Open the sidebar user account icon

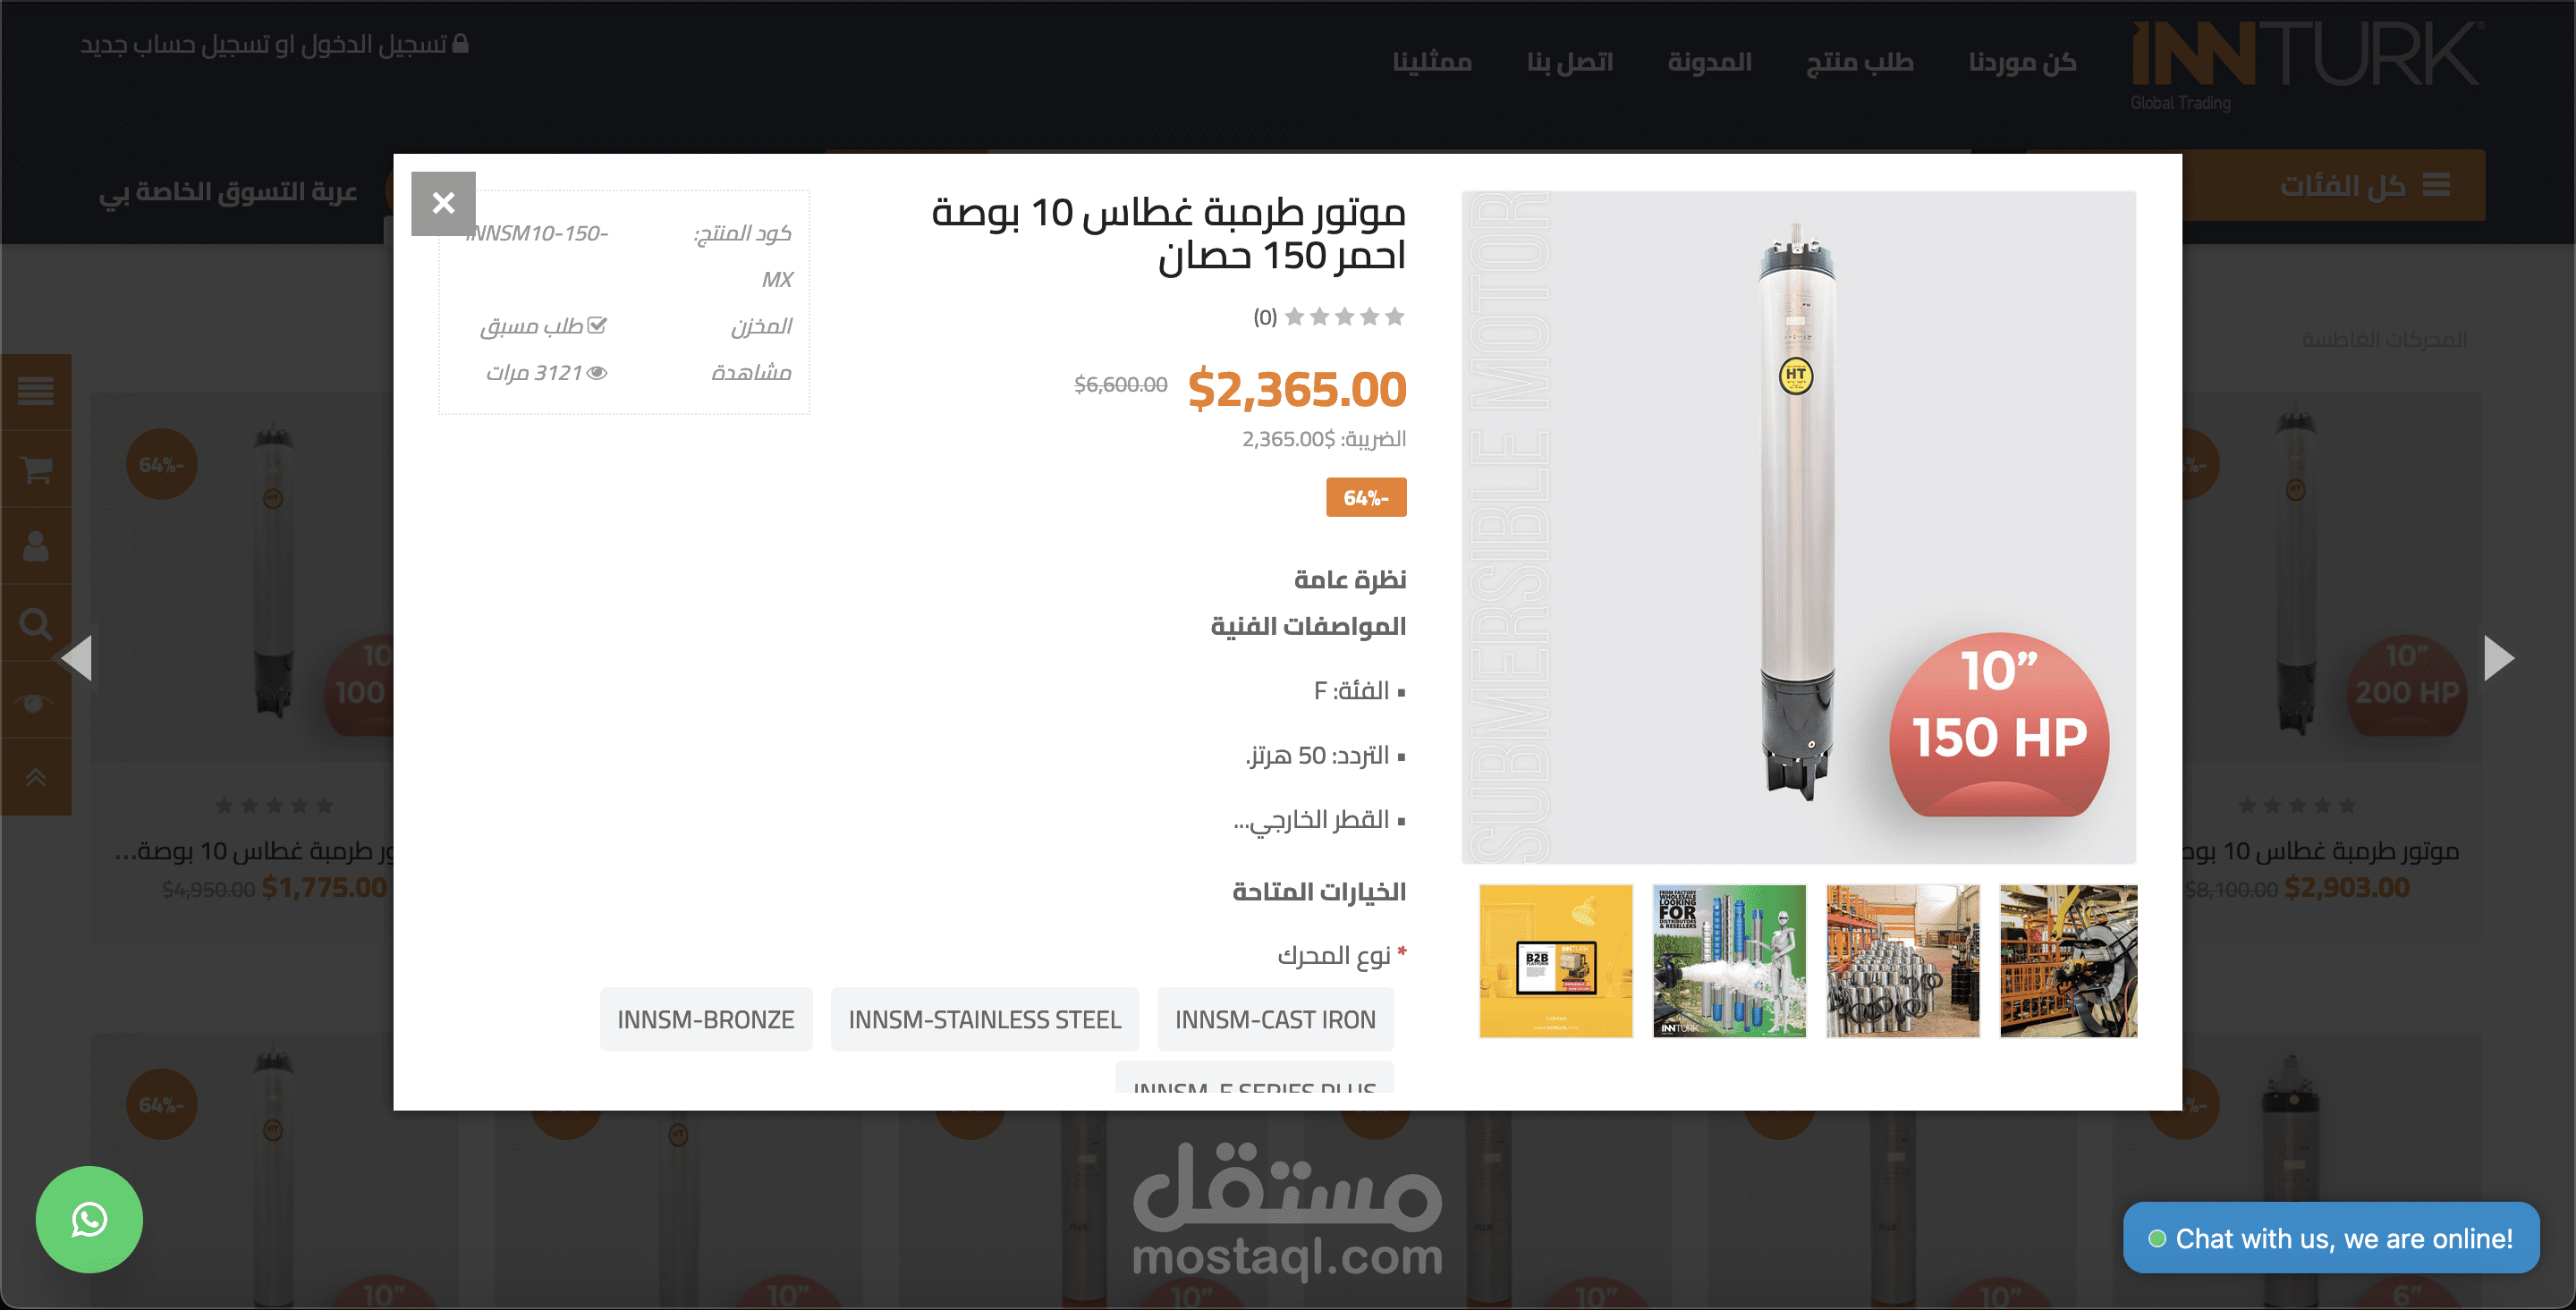pos(36,546)
